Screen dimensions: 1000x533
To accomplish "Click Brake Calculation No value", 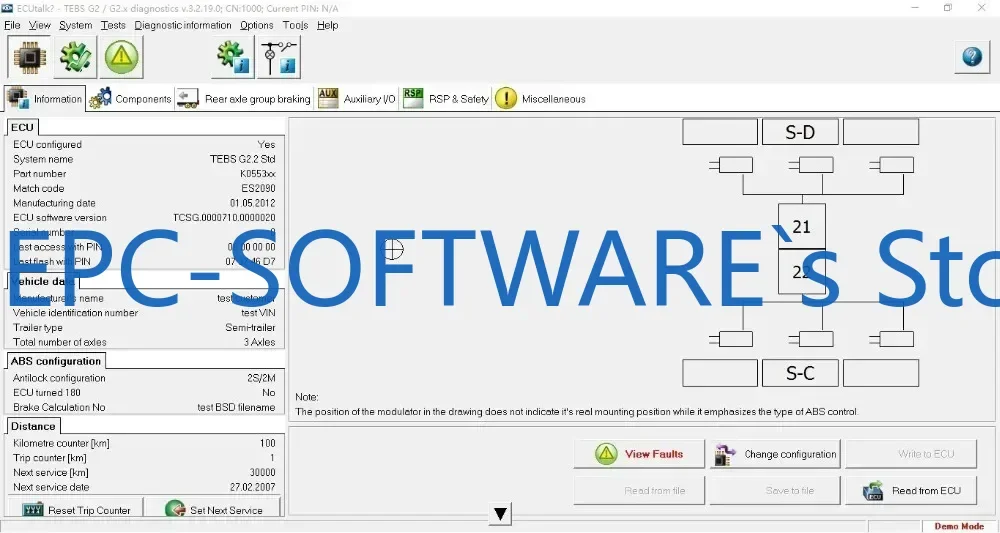I will pos(236,407).
